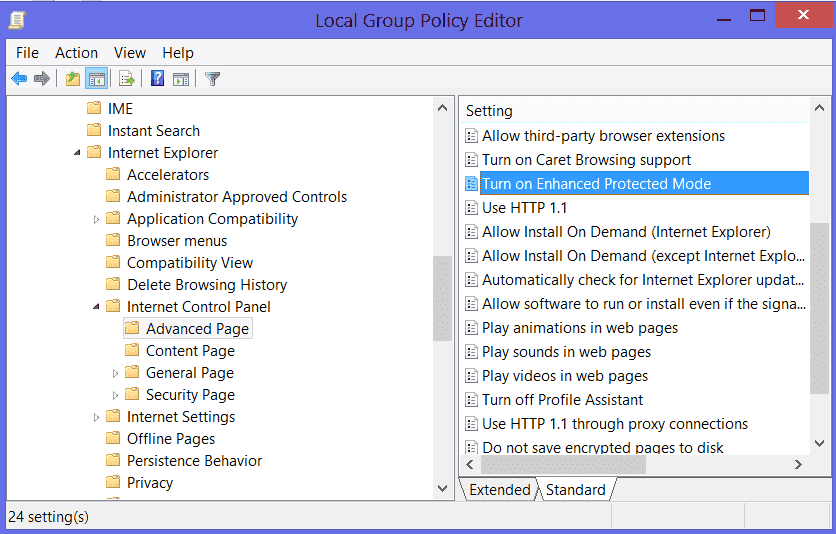Image resolution: width=836 pixels, height=534 pixels.
Task: Click policy icon beside Play videos in web pages
Action: click(471, 376)
